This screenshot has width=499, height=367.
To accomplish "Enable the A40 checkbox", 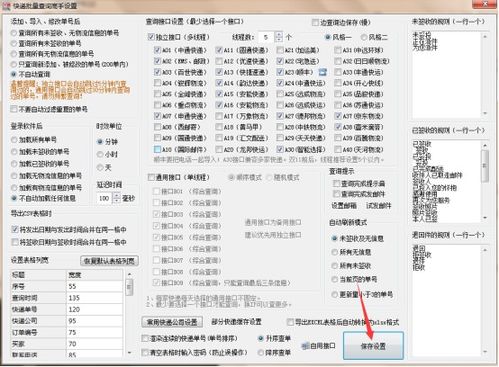I will [x=338, y=149].
